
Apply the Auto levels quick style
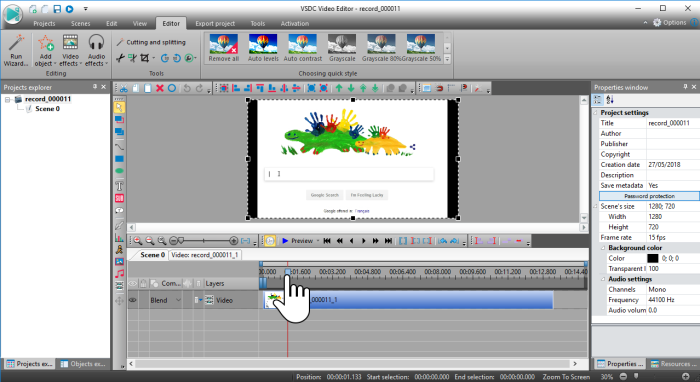pos(263,48)
